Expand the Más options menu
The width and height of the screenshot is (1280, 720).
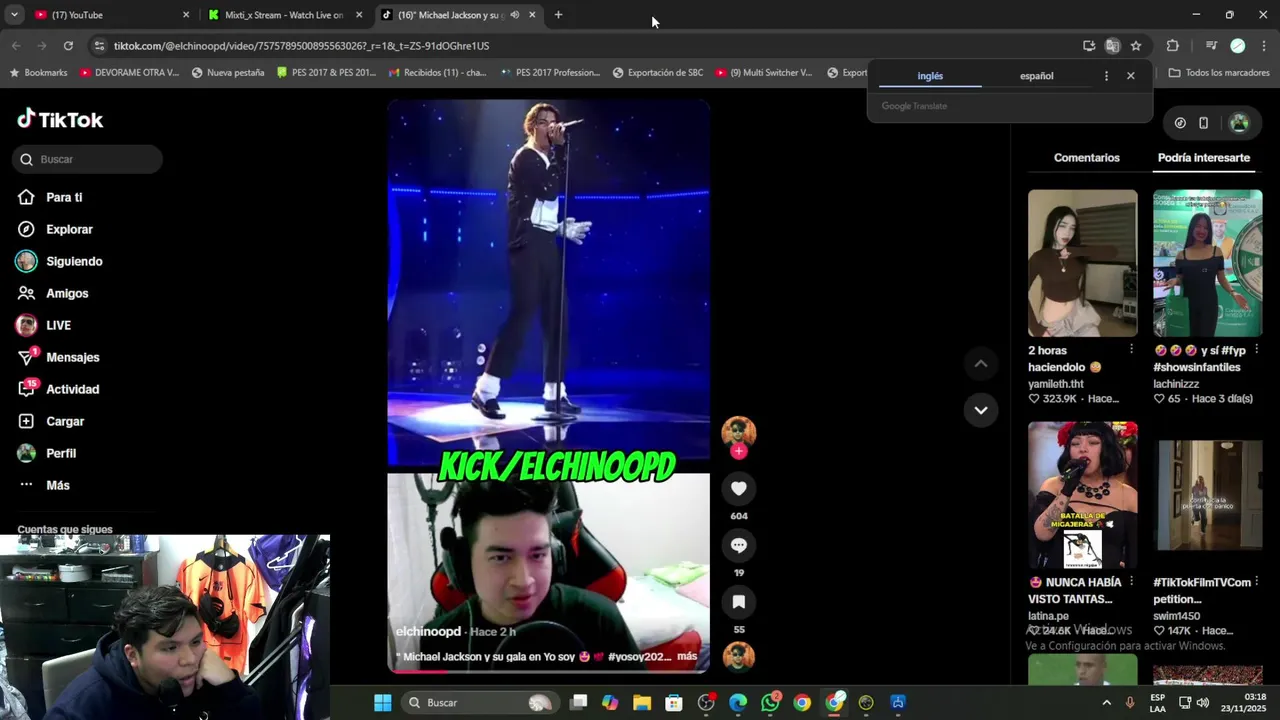point(57,485)
